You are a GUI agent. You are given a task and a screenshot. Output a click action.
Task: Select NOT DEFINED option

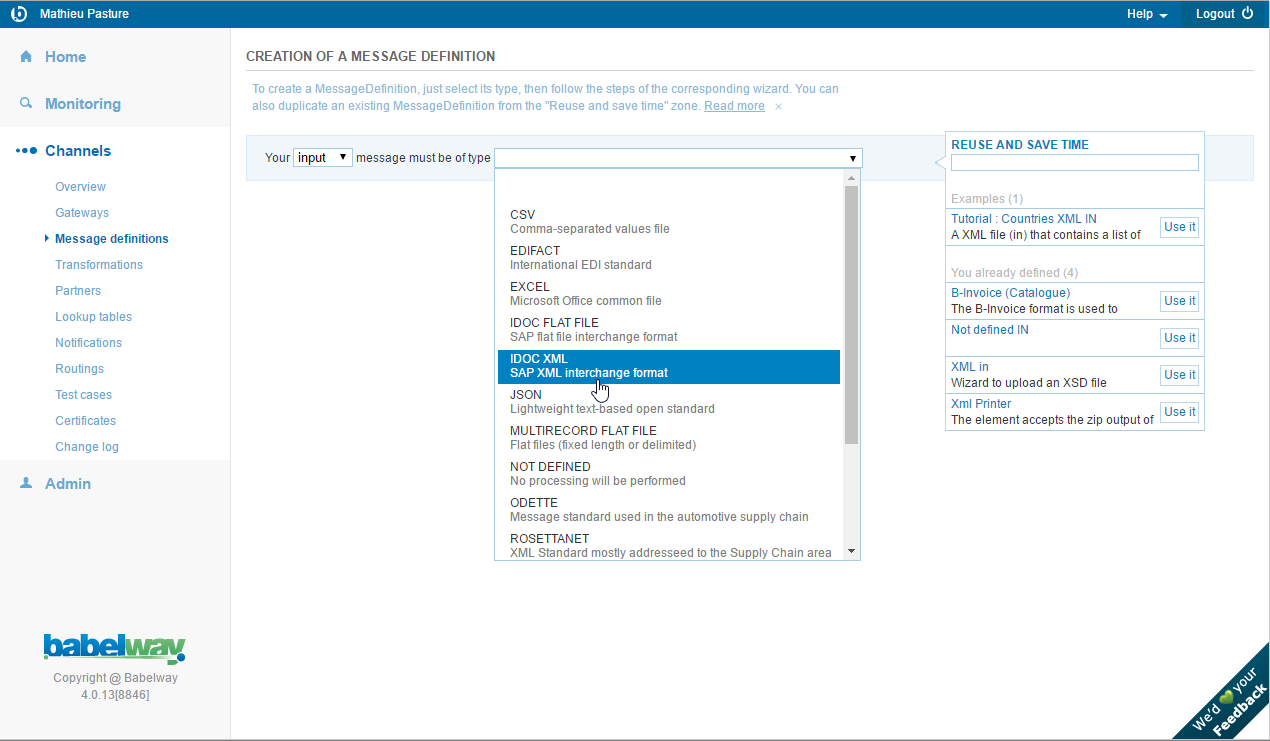pyautogui.click(x=669, y=474)
